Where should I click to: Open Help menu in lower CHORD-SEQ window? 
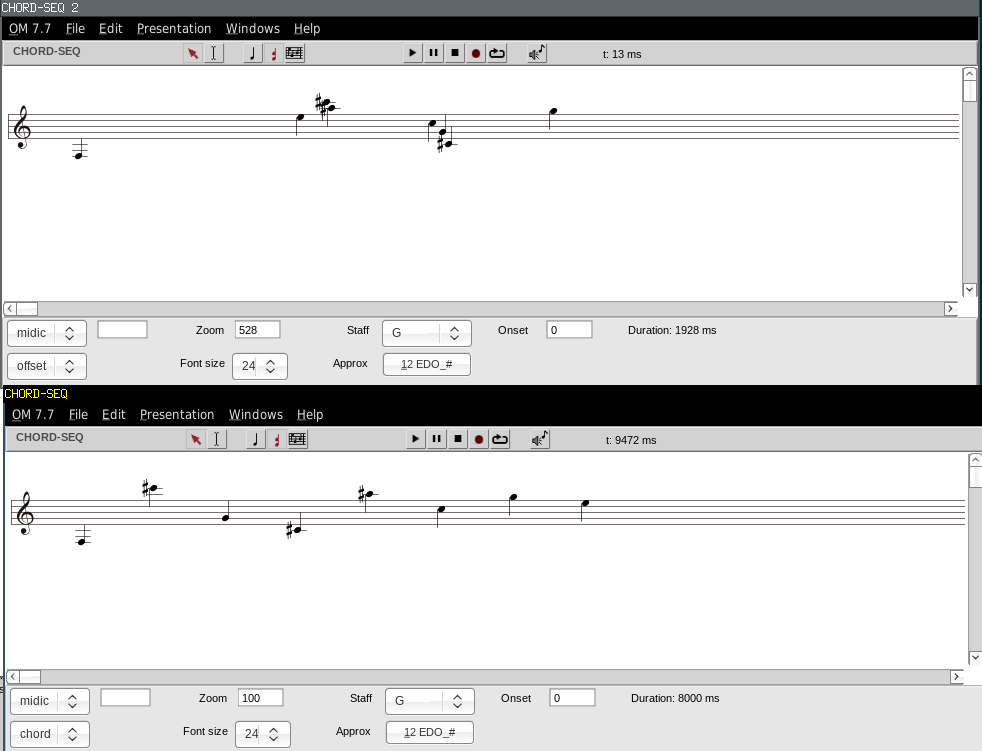[x=310, y=415]
